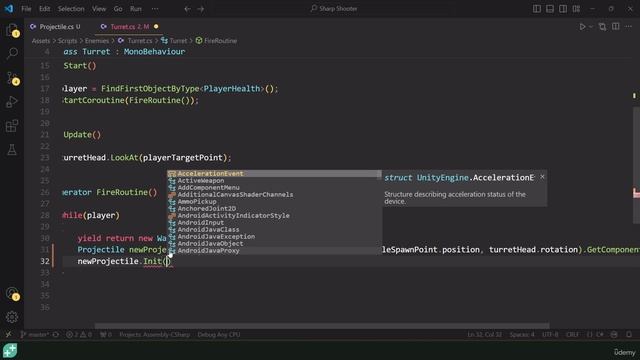Choose AndroidJavaException suggestion

click(x=274, y=236)
